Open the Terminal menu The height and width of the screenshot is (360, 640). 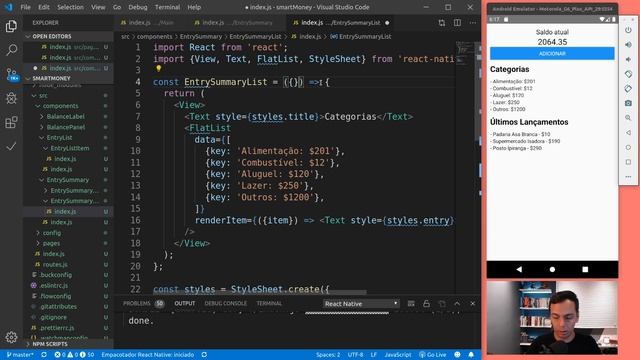tap(167, 7)
